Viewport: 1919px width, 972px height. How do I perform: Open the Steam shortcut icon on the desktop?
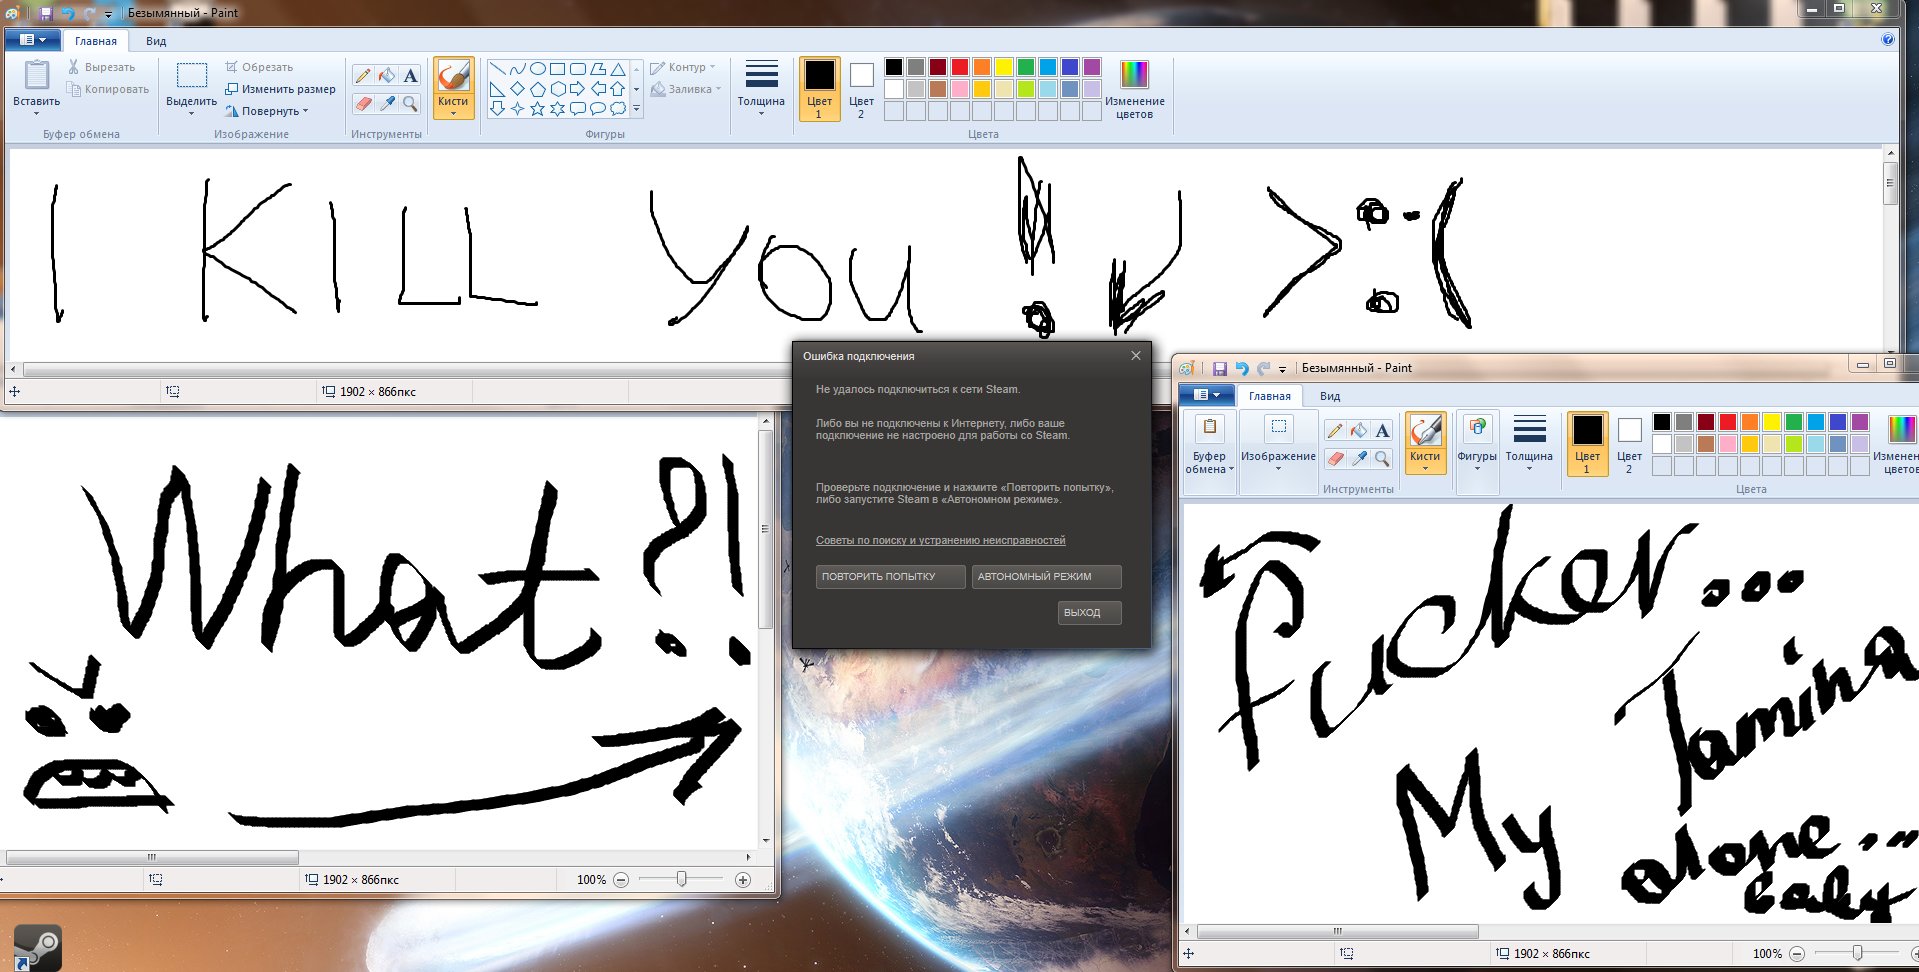[x=38, y=947]
